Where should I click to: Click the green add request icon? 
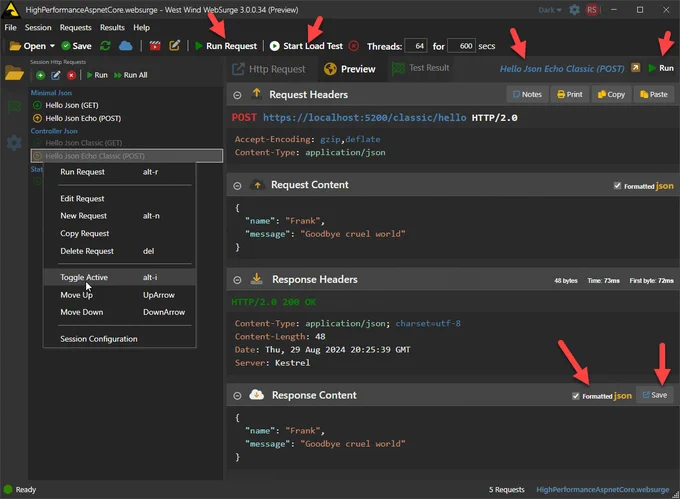pyautogui.click(x=40, y=75)
